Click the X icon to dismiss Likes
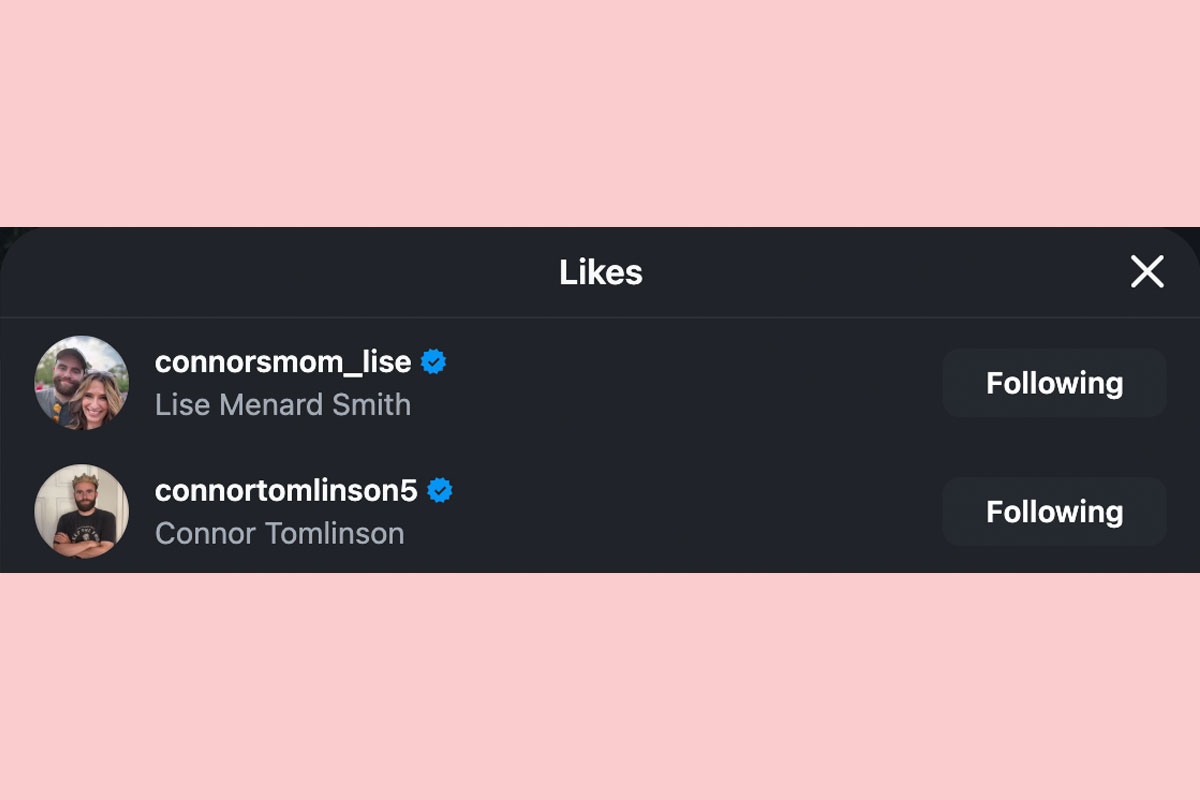 coord(1146,271)
